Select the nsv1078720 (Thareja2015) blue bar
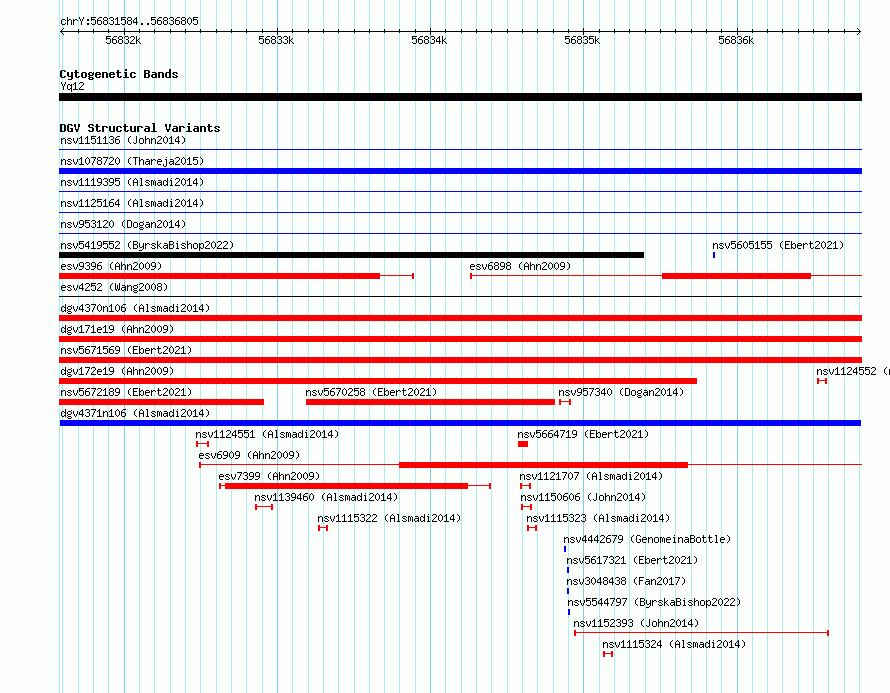The height and width of the screenshot is (693, 890). point(460,171)
